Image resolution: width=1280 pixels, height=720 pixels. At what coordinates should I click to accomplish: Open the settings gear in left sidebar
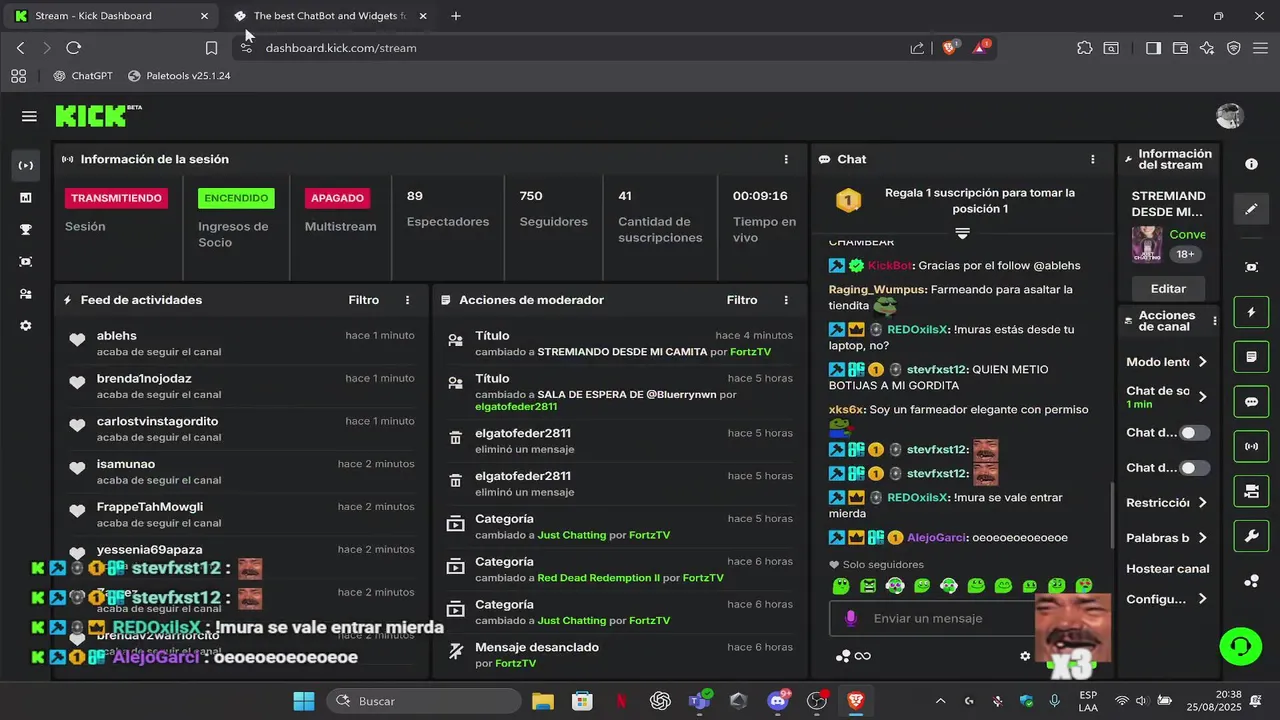26,326
